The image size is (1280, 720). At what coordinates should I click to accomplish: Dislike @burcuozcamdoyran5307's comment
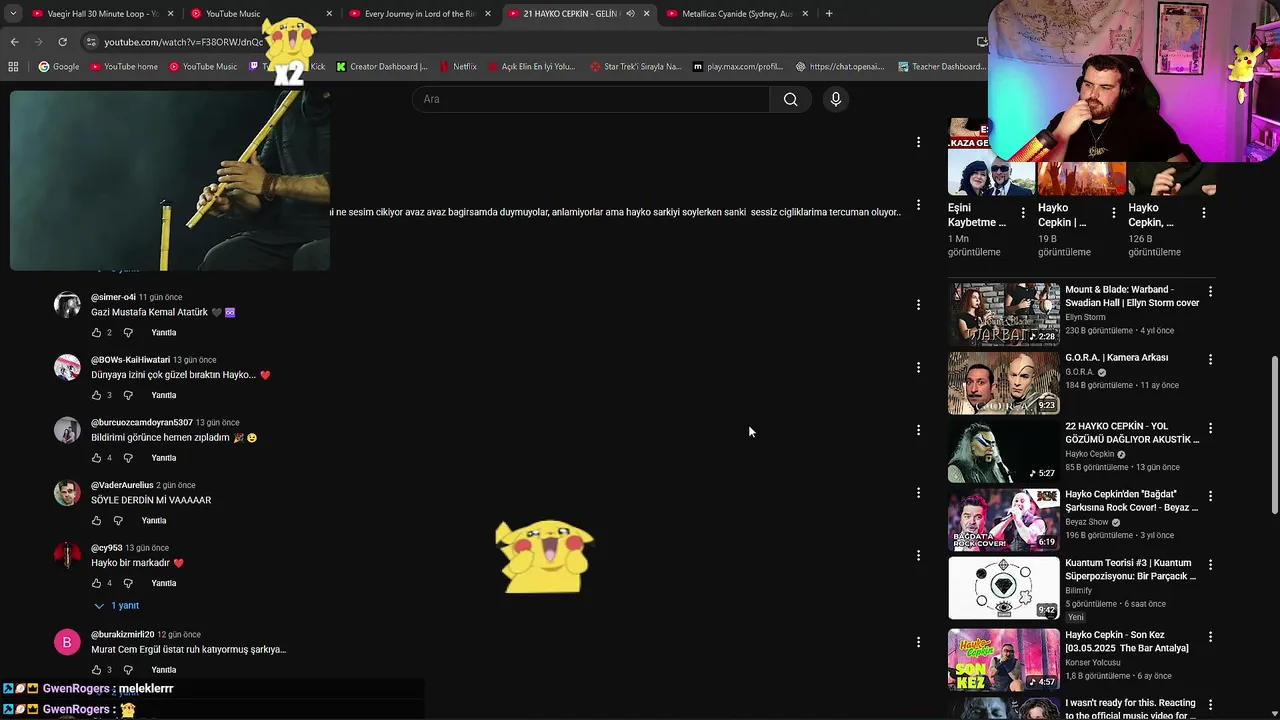tap(128, 458)
